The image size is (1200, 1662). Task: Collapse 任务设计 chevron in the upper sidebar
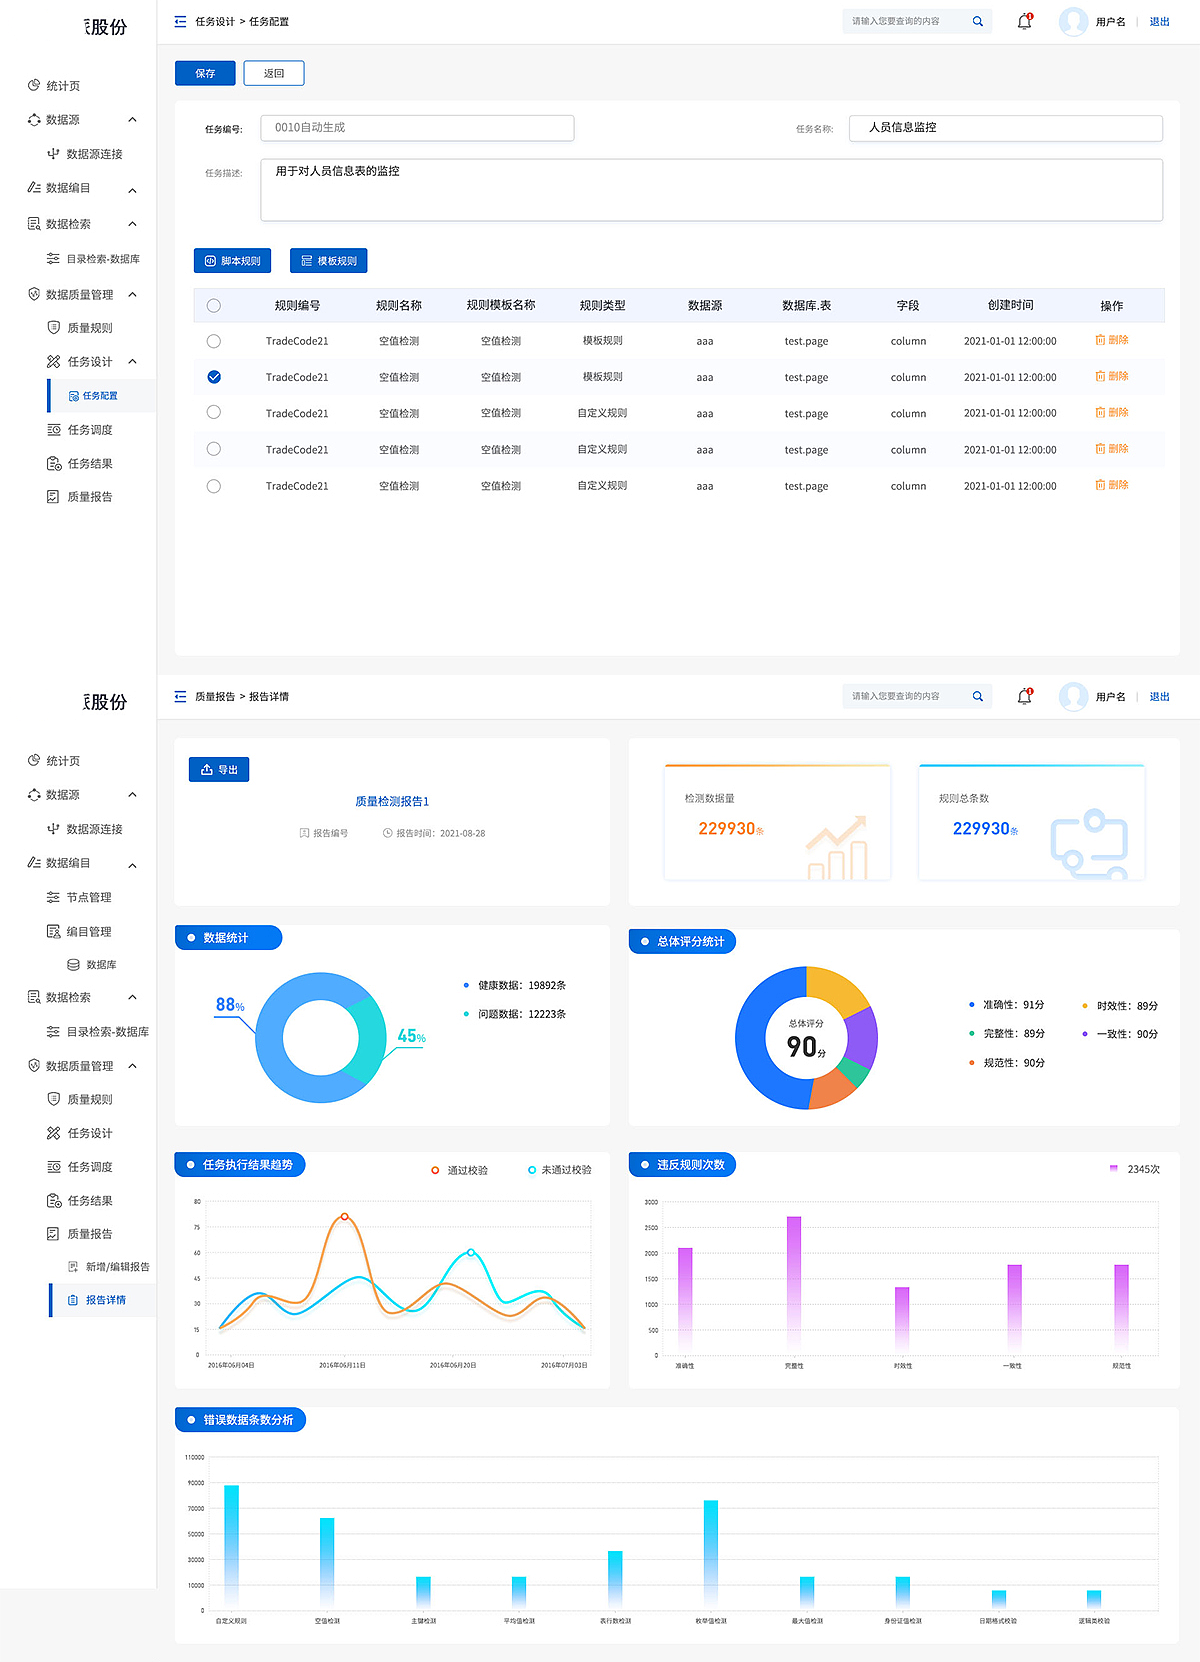coord(132,362)
